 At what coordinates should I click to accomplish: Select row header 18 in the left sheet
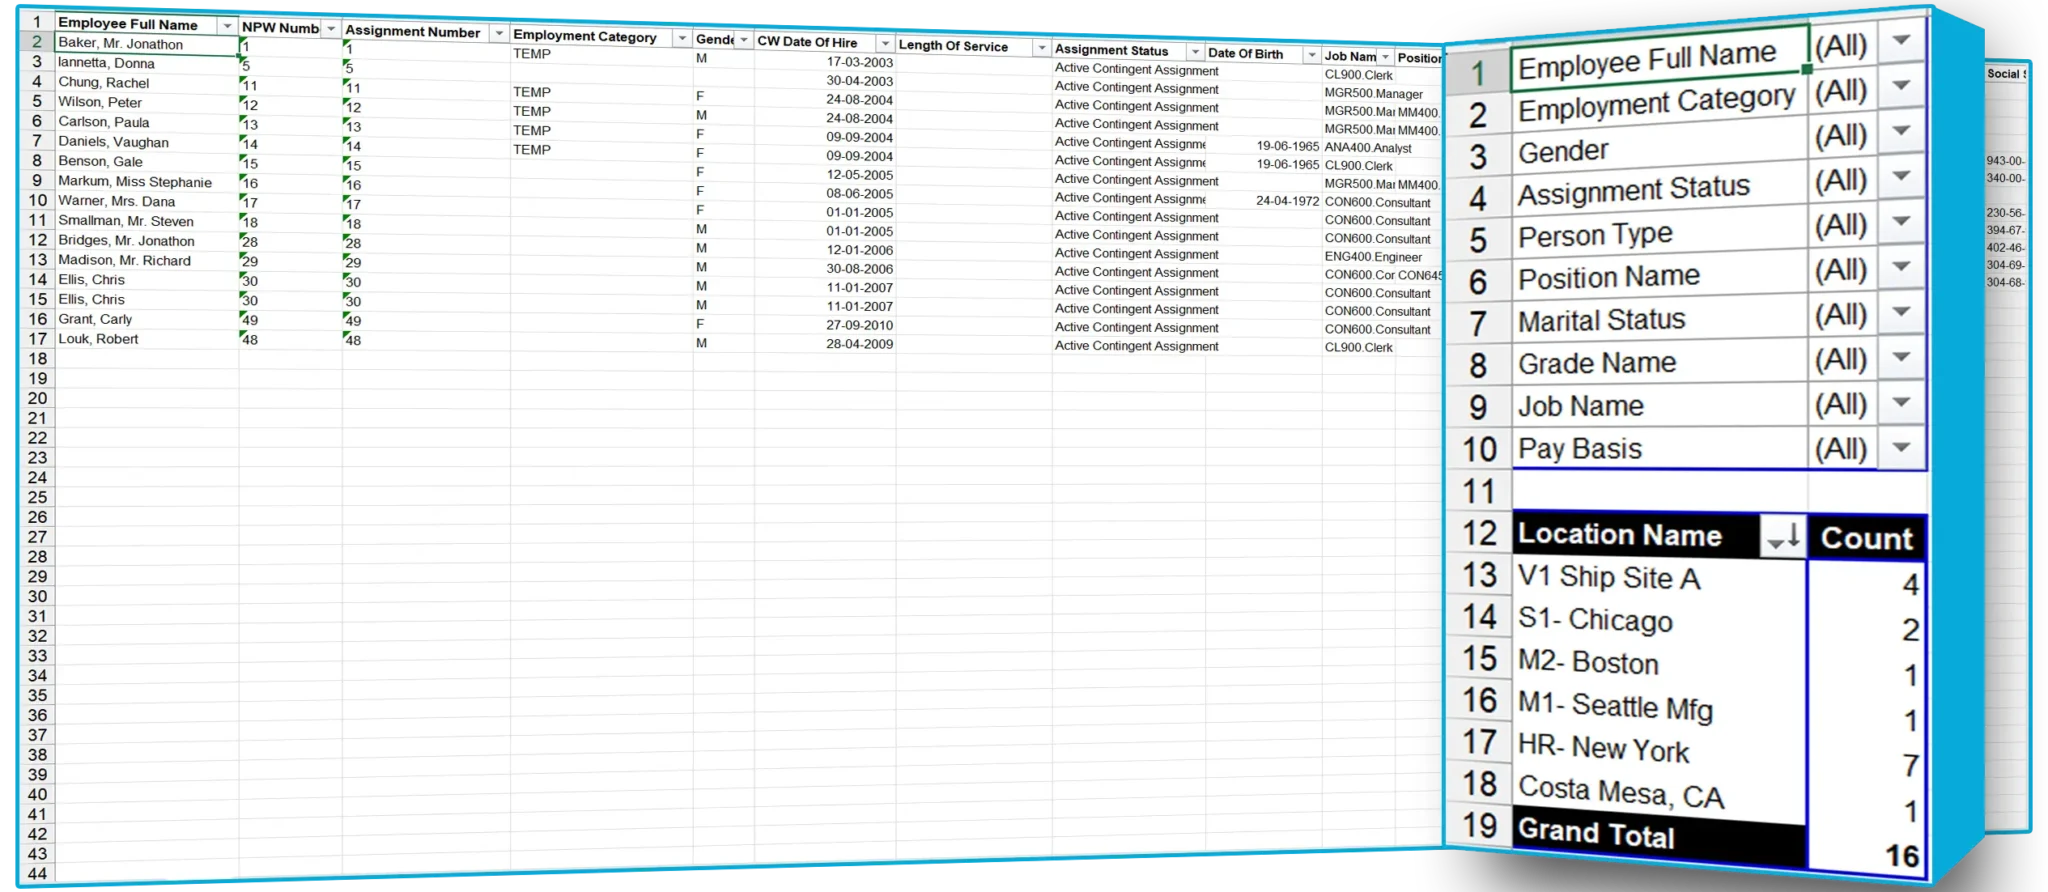37,359
